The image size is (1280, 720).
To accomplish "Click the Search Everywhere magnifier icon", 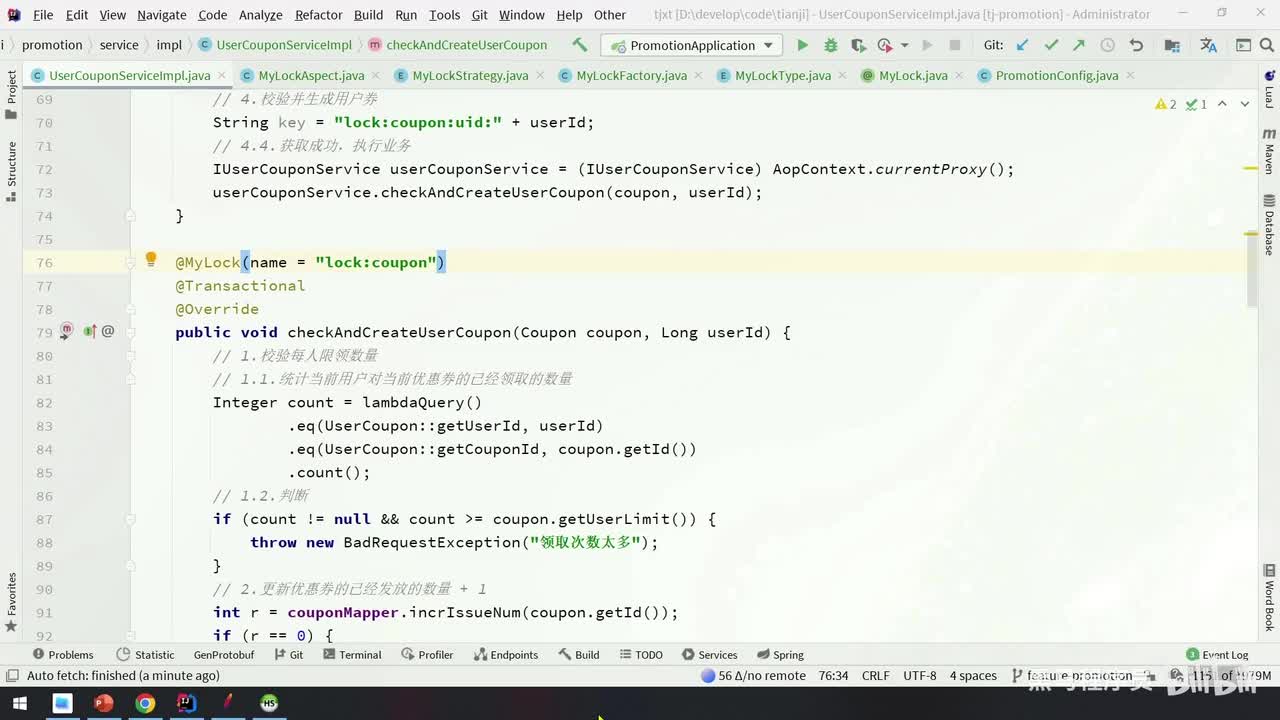I will pos(1267,45).
